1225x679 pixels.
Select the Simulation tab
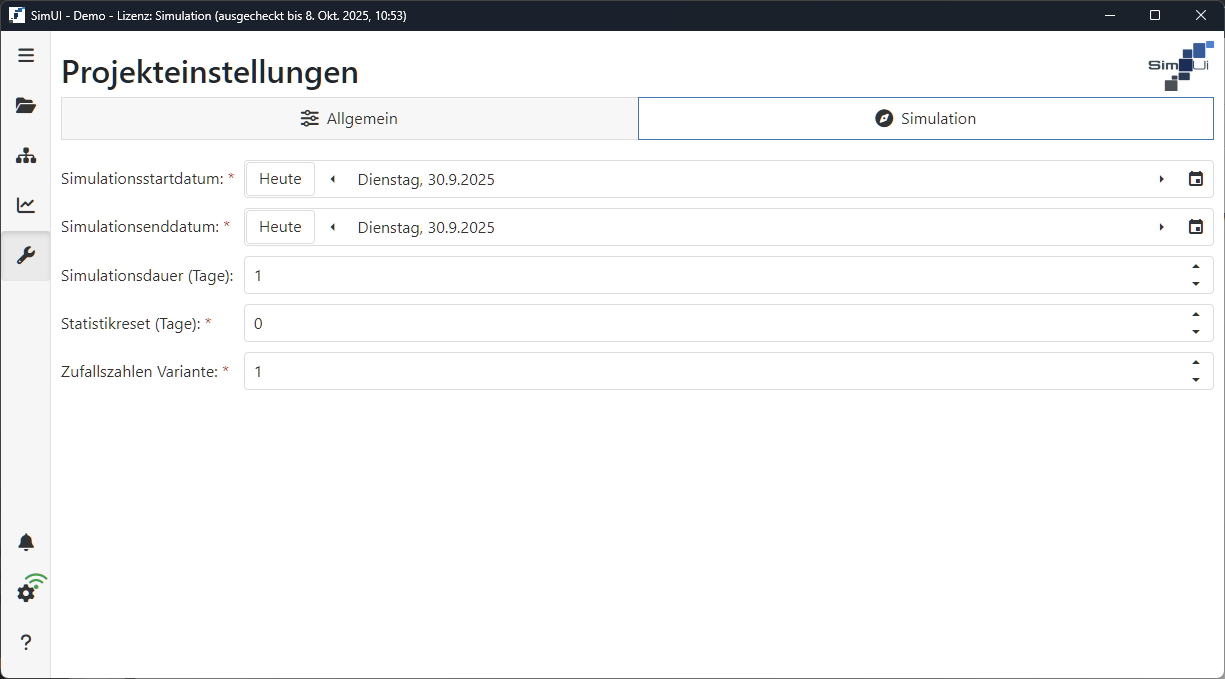925,118
